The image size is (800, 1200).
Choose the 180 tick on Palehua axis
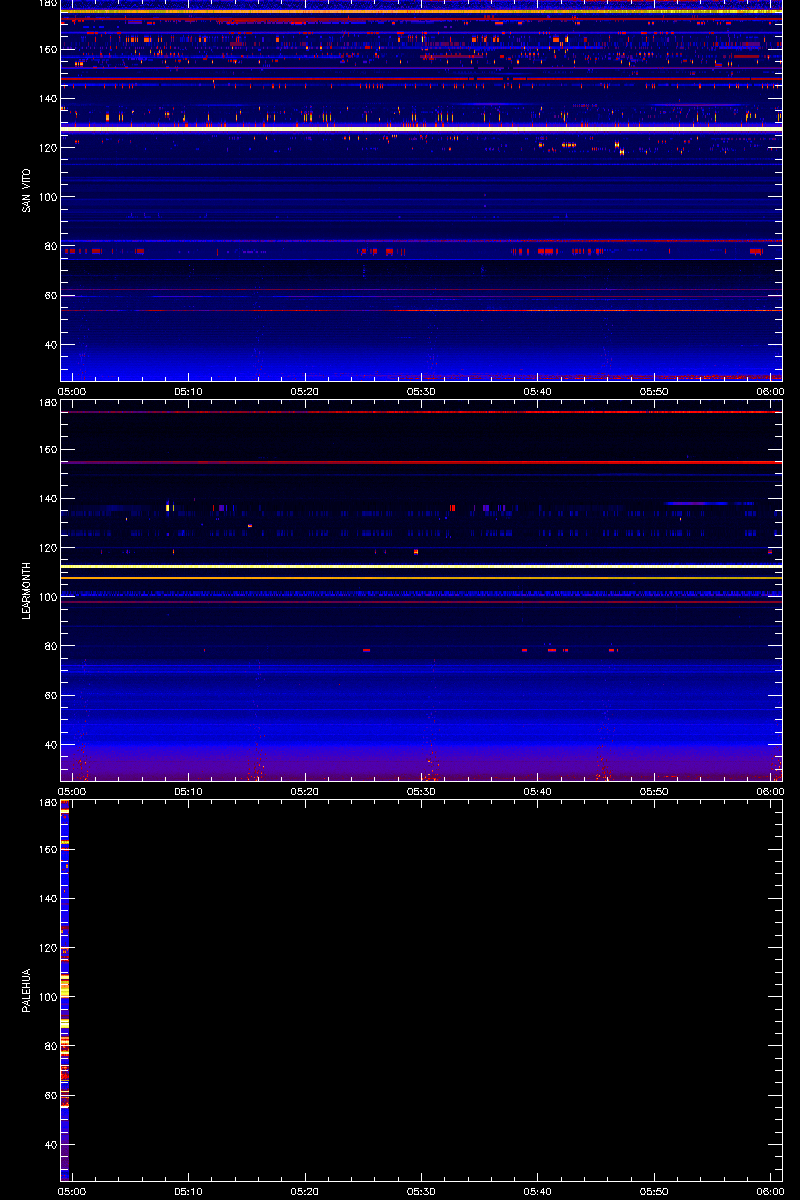pos(48,804)
